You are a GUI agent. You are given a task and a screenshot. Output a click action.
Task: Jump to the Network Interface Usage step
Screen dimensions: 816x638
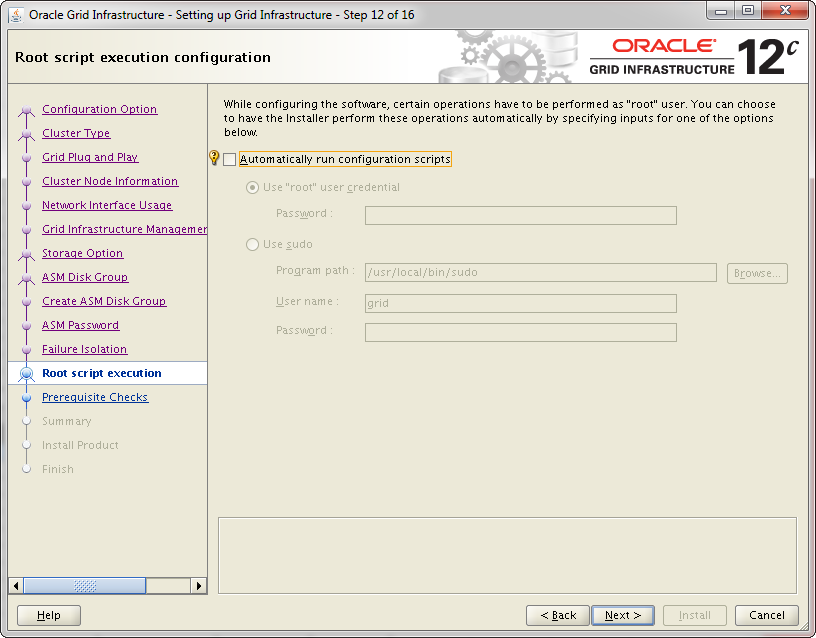(107, 205)
